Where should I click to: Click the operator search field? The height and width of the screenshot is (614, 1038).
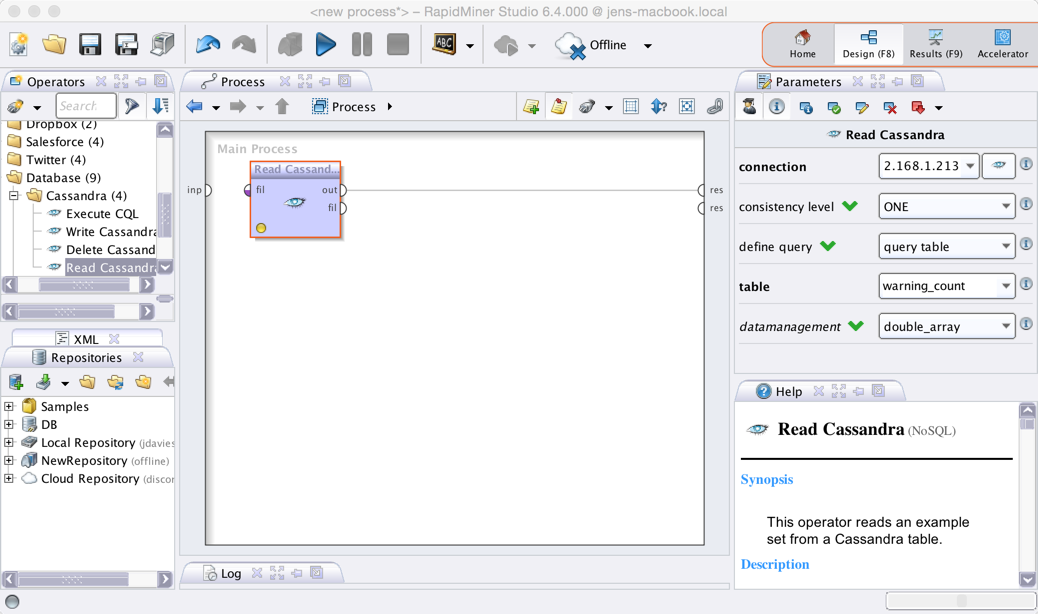[x=85, y=106]
